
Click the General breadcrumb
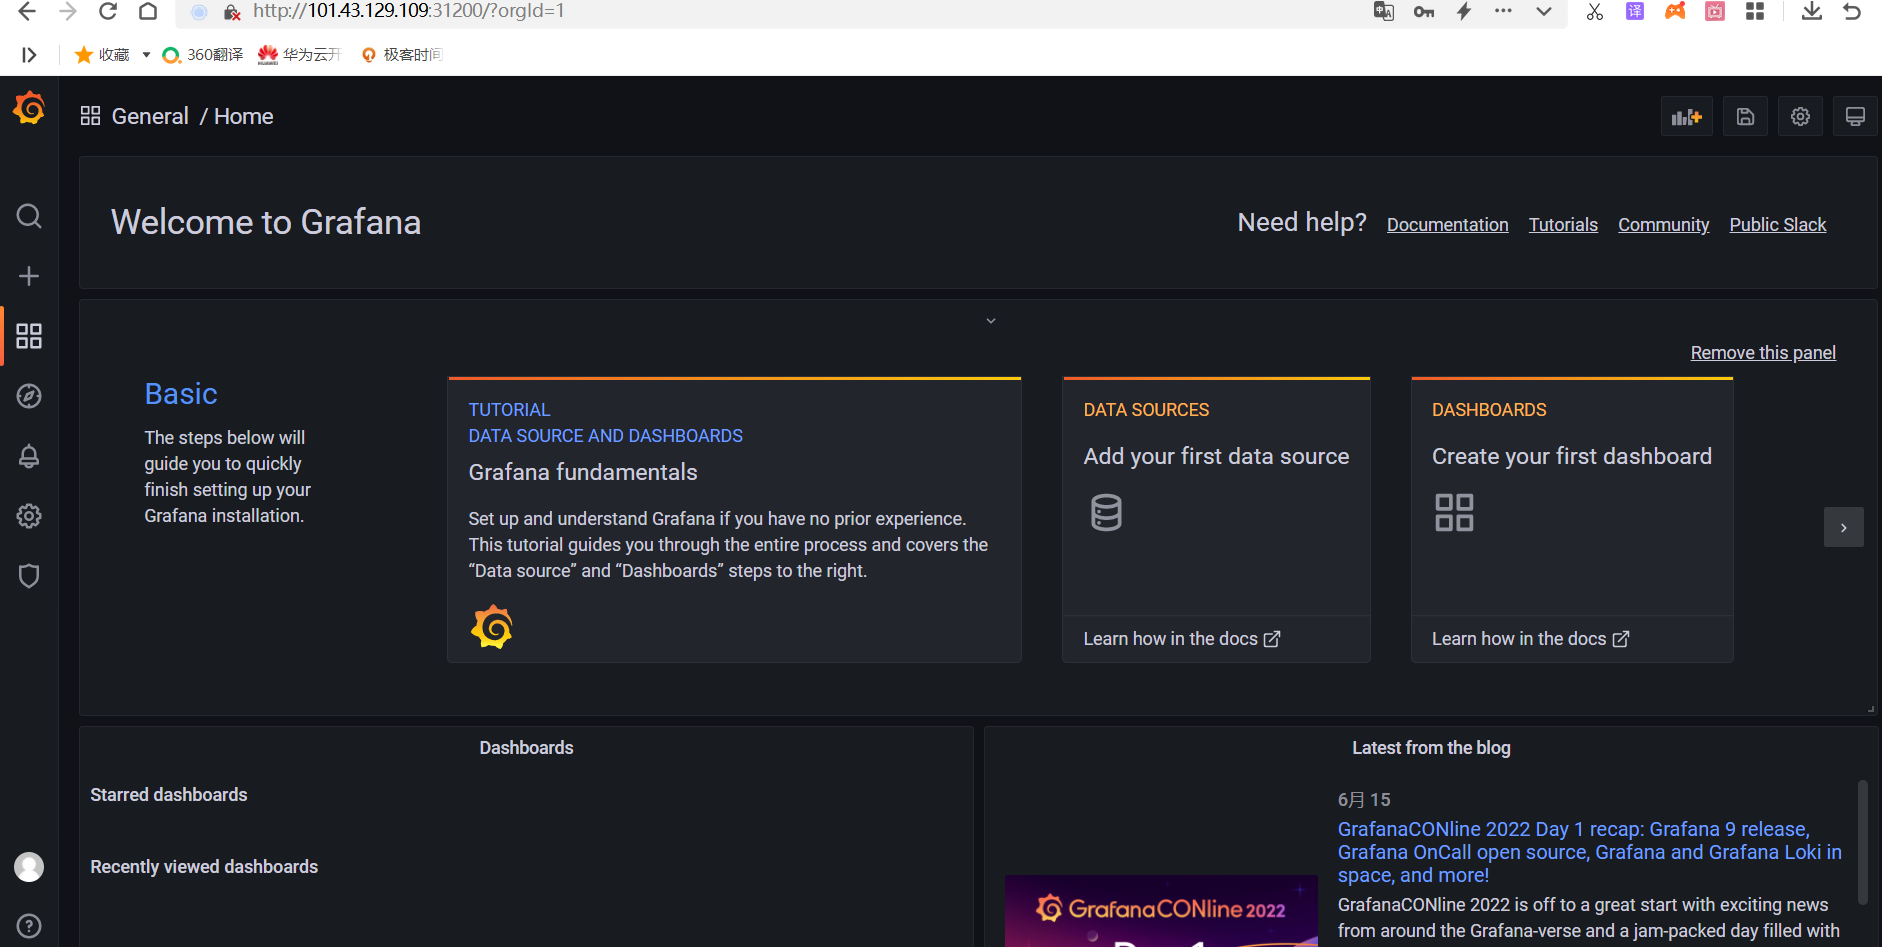(x=150, y=116)
